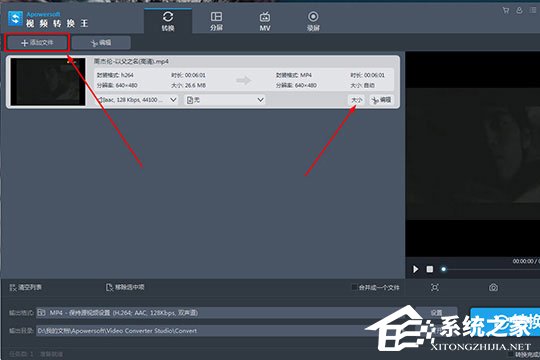Expand the audio track dropdown showing aac, 128 Kbps
This screenshot has height=360, width=540.
pyautogui.click(x=137, y=100)
